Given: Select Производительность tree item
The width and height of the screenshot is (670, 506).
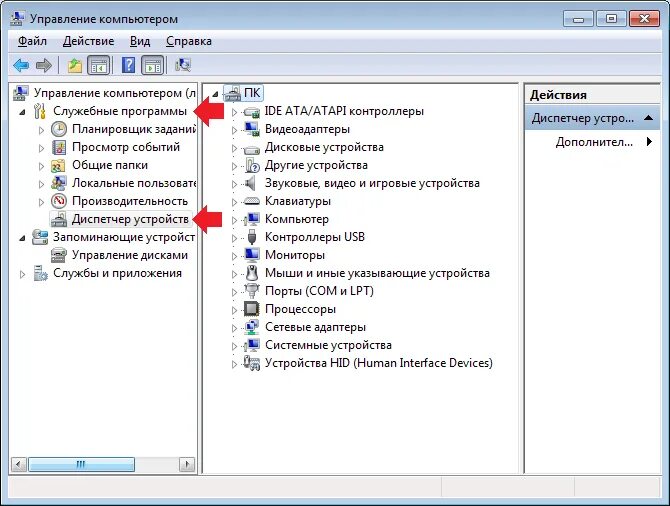Looking at the screenshot, I should coord(130,201).
